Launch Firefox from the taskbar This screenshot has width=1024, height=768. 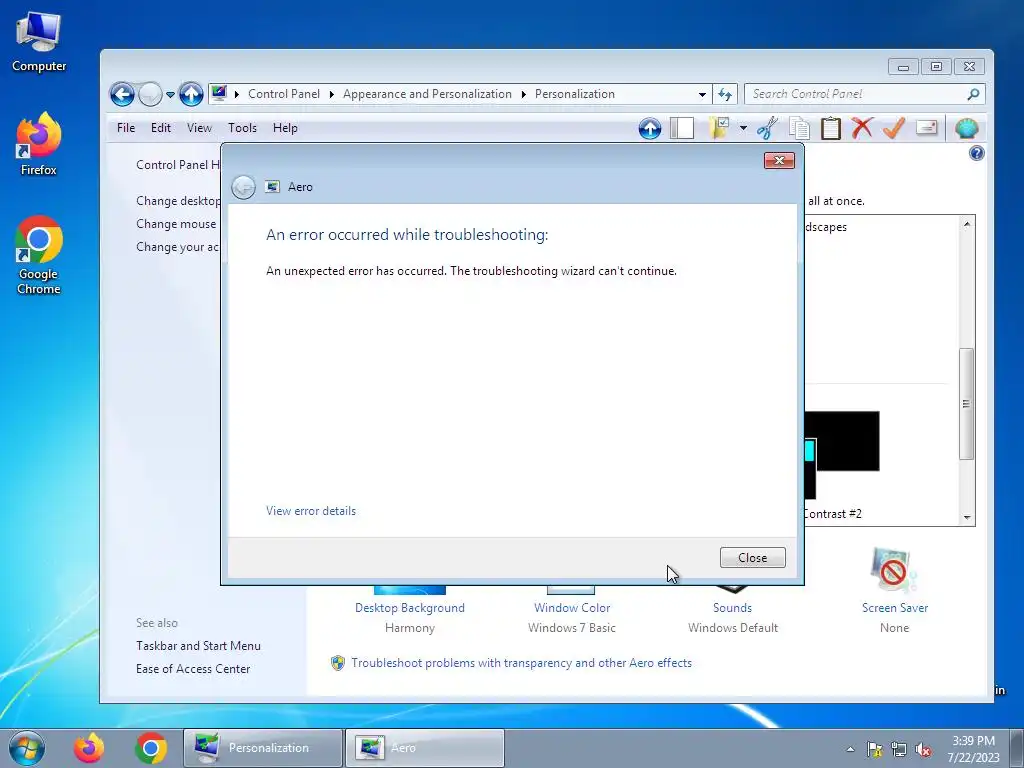point(89,748)
